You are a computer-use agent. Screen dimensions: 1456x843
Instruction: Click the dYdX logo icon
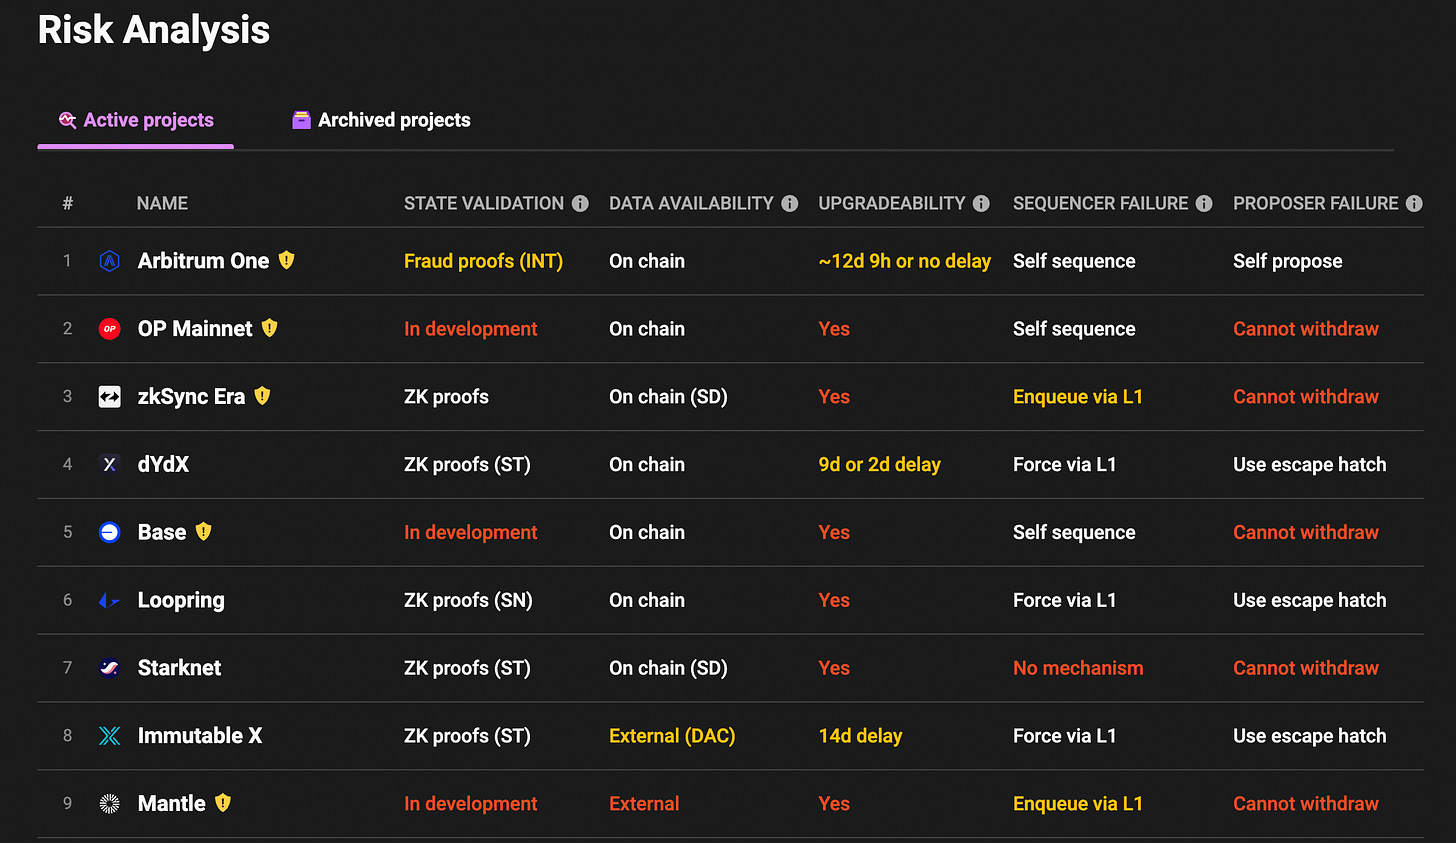[110, 464]
